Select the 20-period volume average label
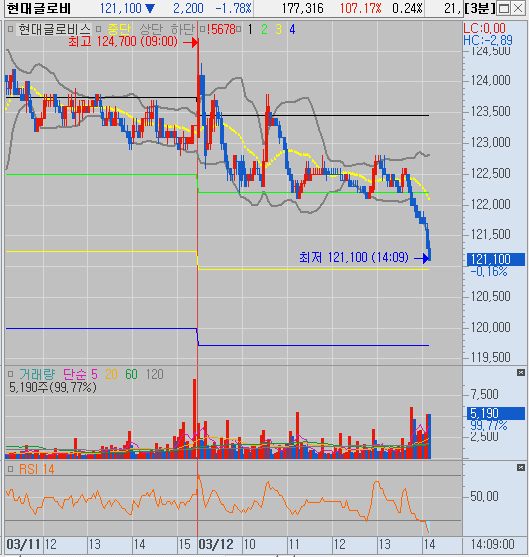 (x=111, y=374)
